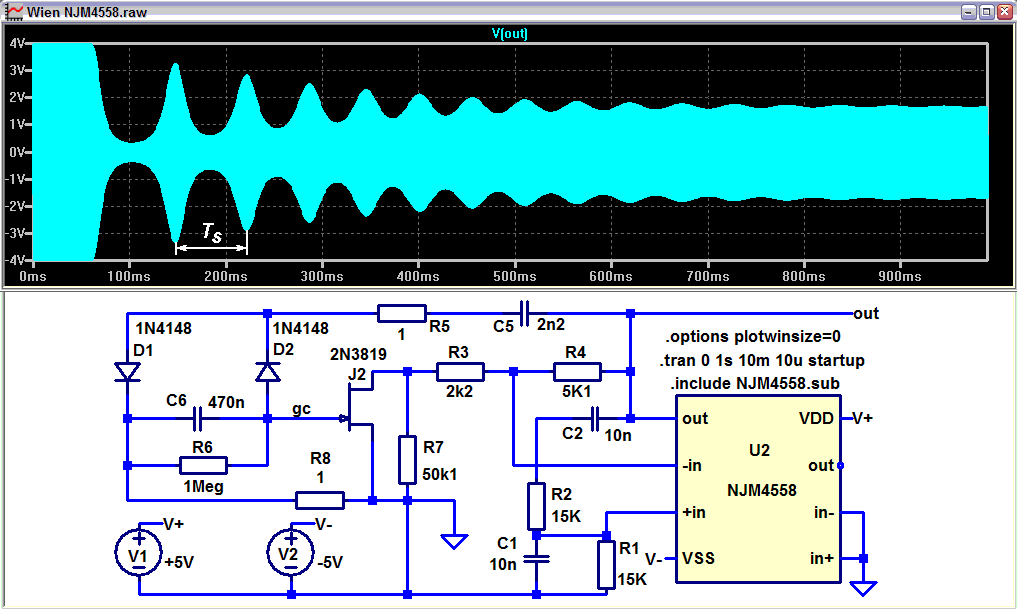Click the -in pin label on U2

point(692,465)
